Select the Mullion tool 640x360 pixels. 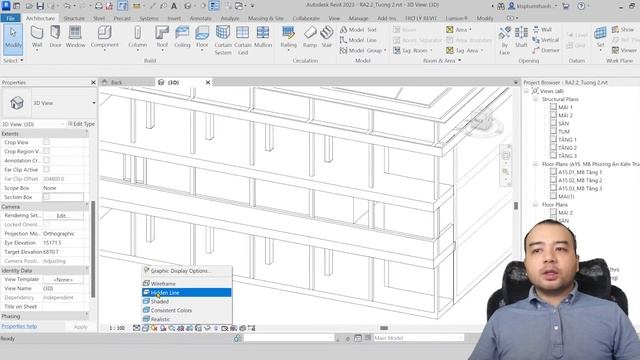click(263, 37)
